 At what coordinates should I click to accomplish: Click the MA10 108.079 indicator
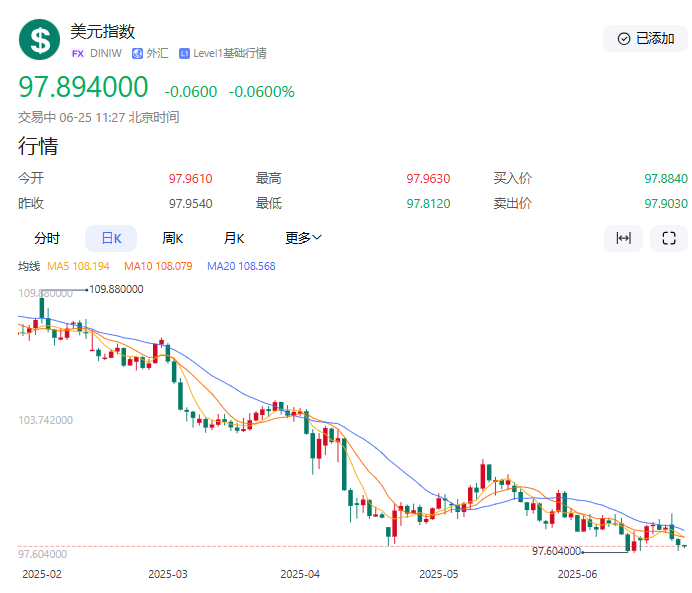[158, 266]
